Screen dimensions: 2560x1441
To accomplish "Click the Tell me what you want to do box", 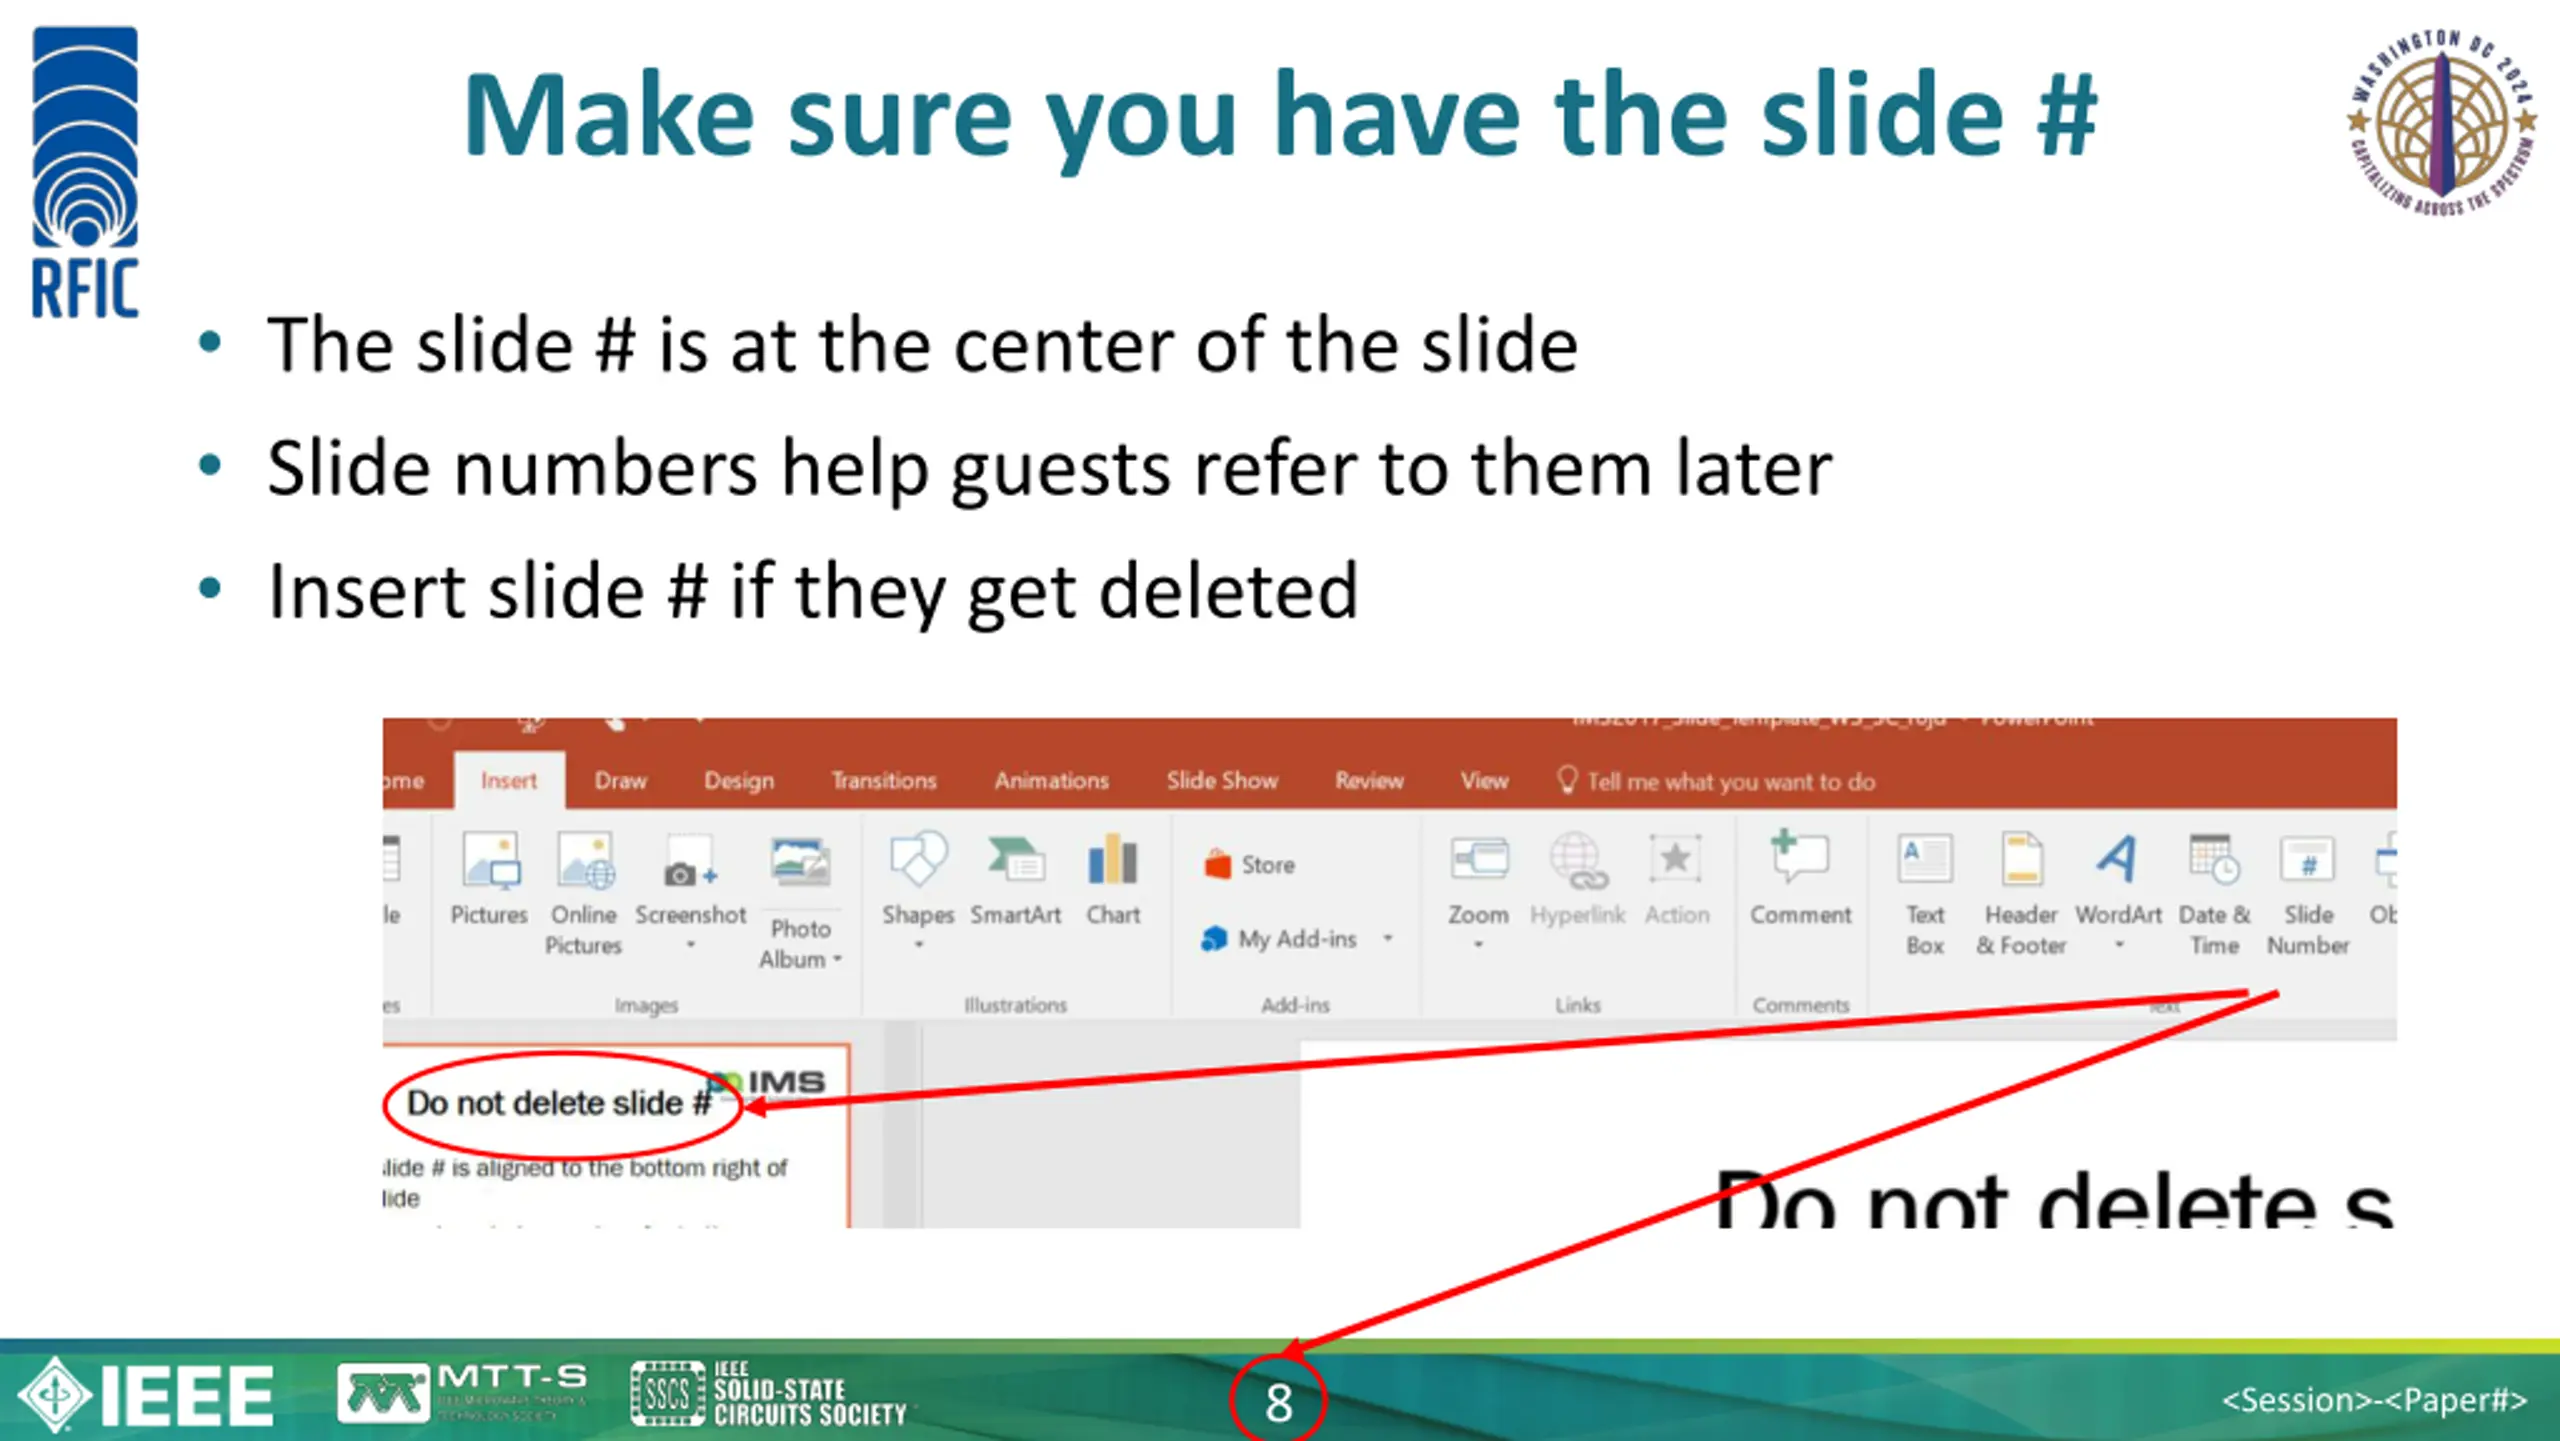I will 1716,781.
